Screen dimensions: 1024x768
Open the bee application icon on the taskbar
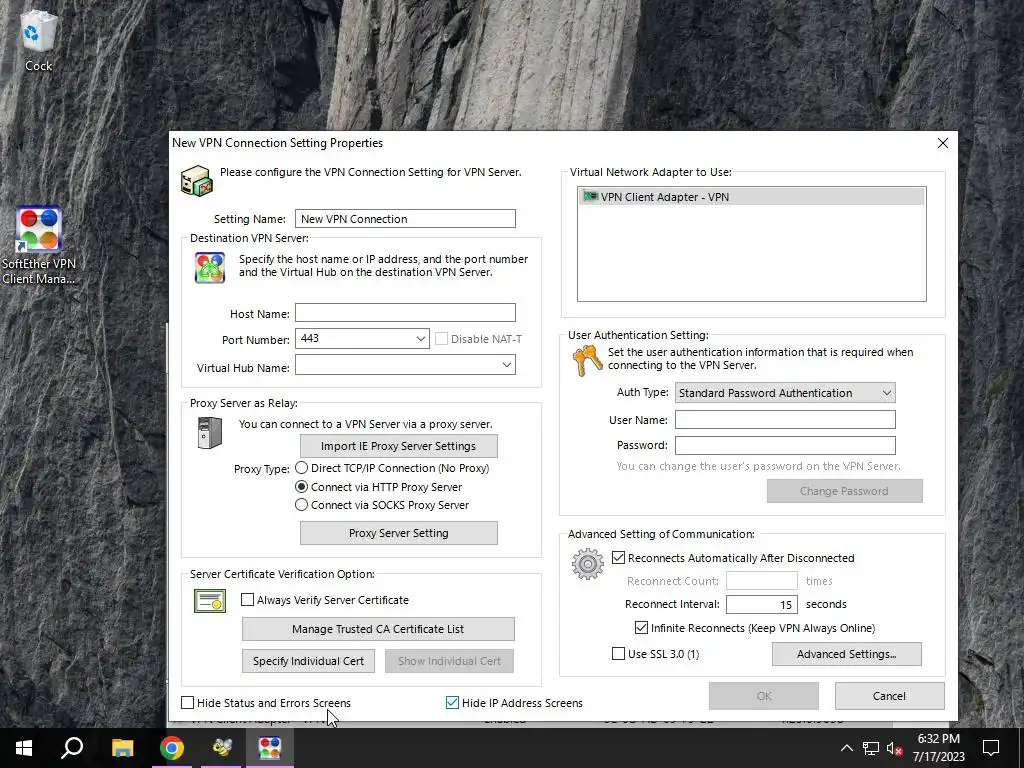221,748
